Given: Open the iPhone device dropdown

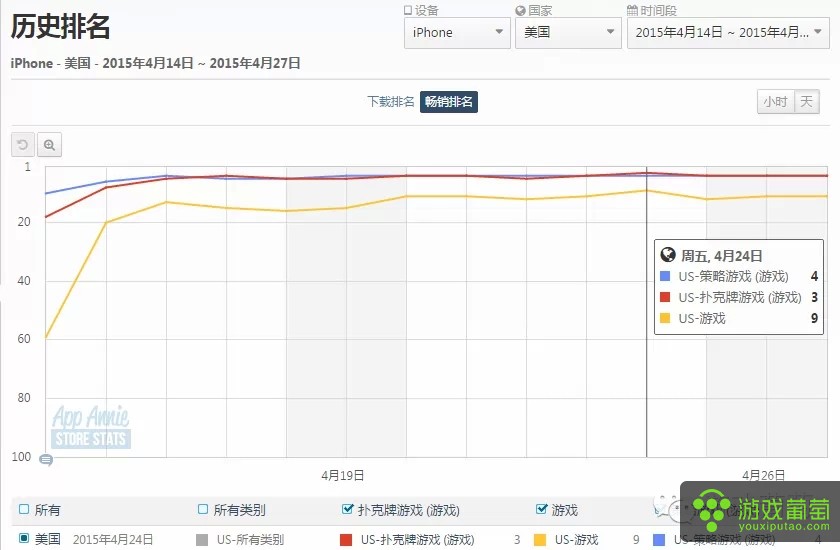Looking at the screenshot, I should [x=457, y=33].
